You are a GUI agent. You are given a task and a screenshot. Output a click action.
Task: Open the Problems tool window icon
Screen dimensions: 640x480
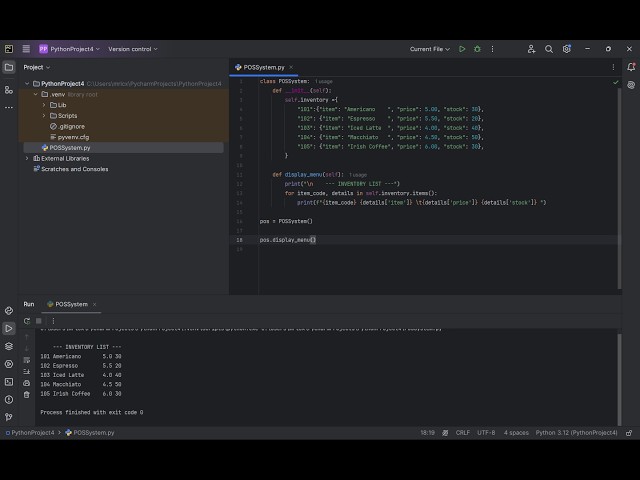click(x=9, y=400)
